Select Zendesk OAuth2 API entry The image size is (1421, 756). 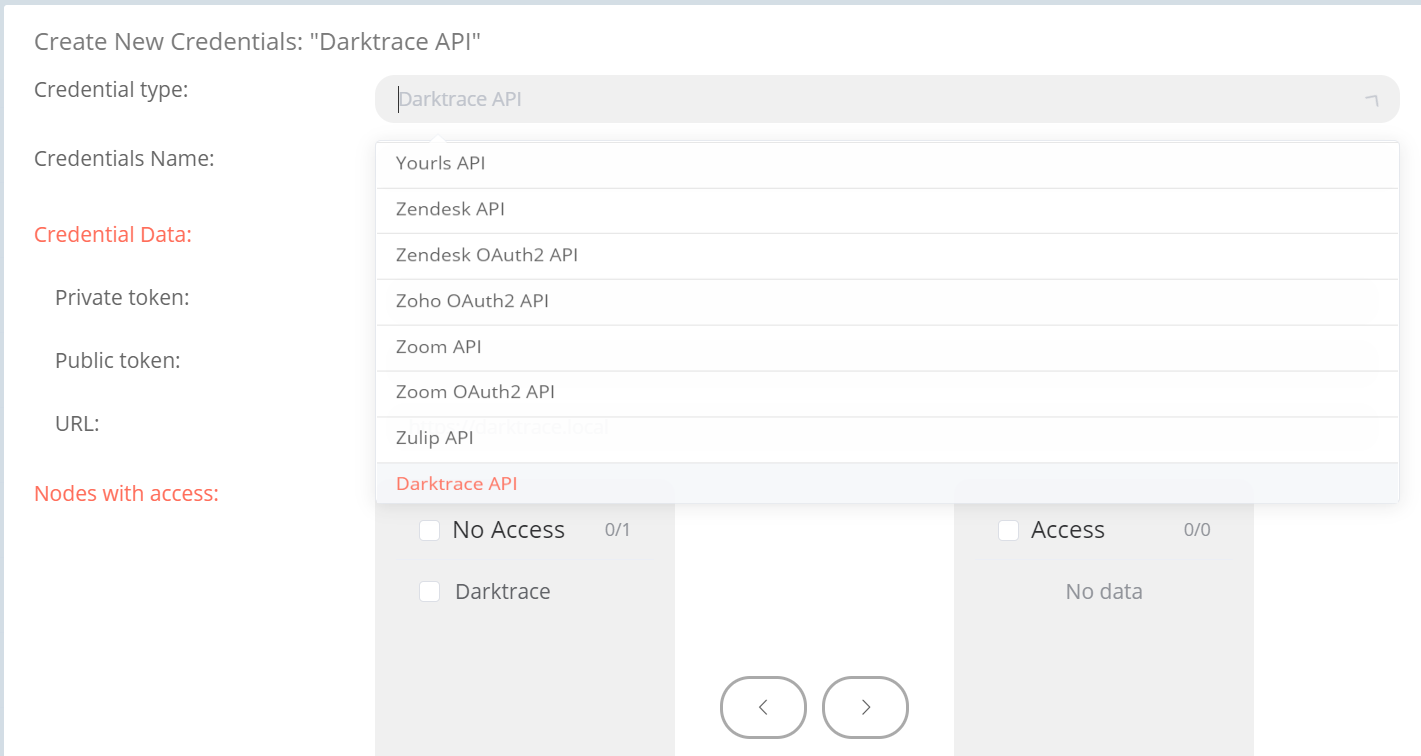coord(887,256)
